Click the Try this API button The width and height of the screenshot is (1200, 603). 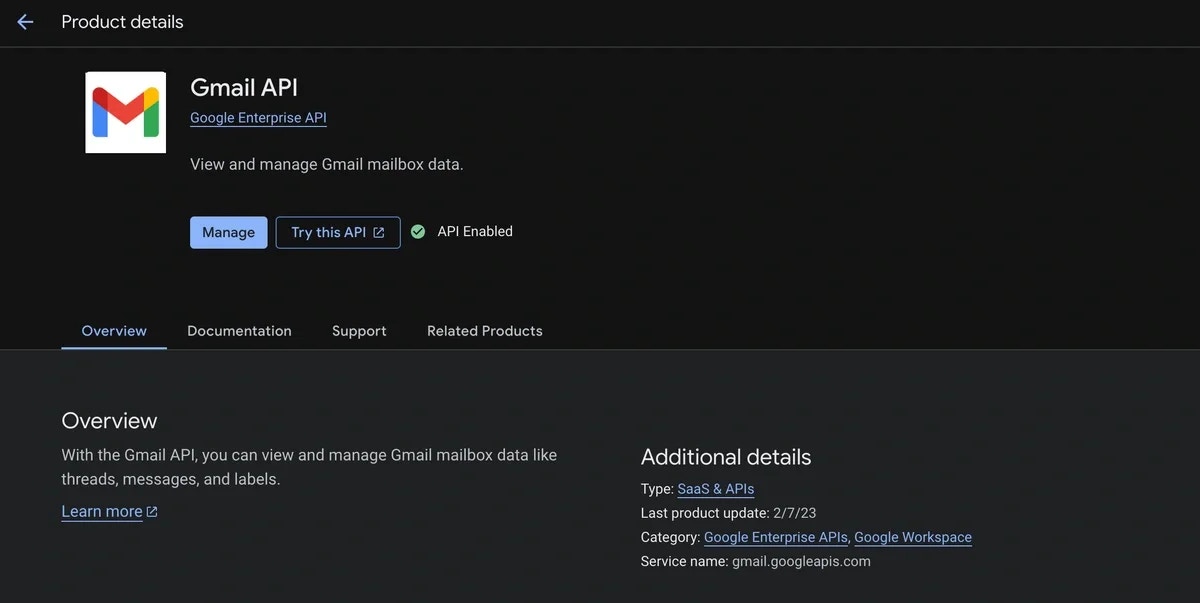coord(338,232)
